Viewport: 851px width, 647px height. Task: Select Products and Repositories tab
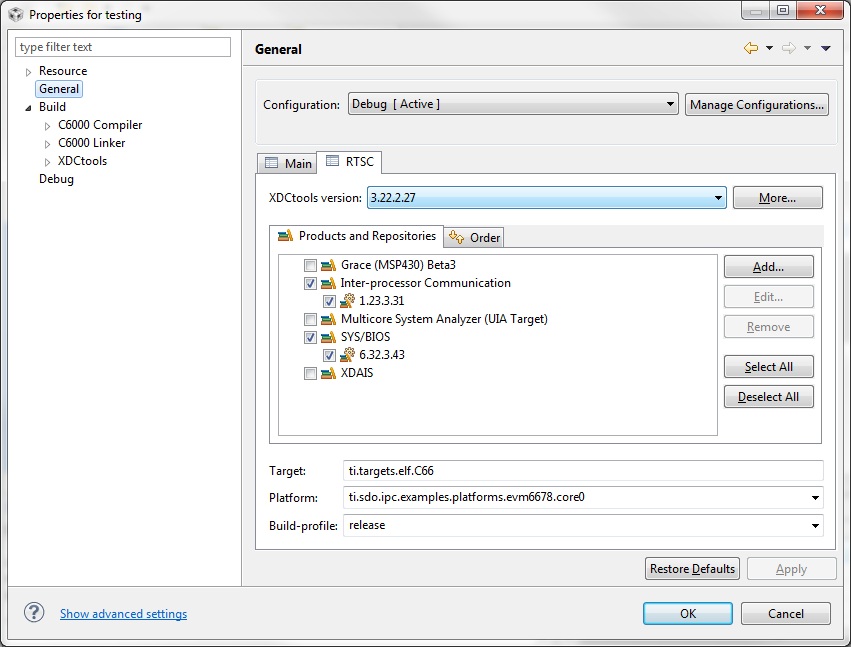tap(357, 236)
